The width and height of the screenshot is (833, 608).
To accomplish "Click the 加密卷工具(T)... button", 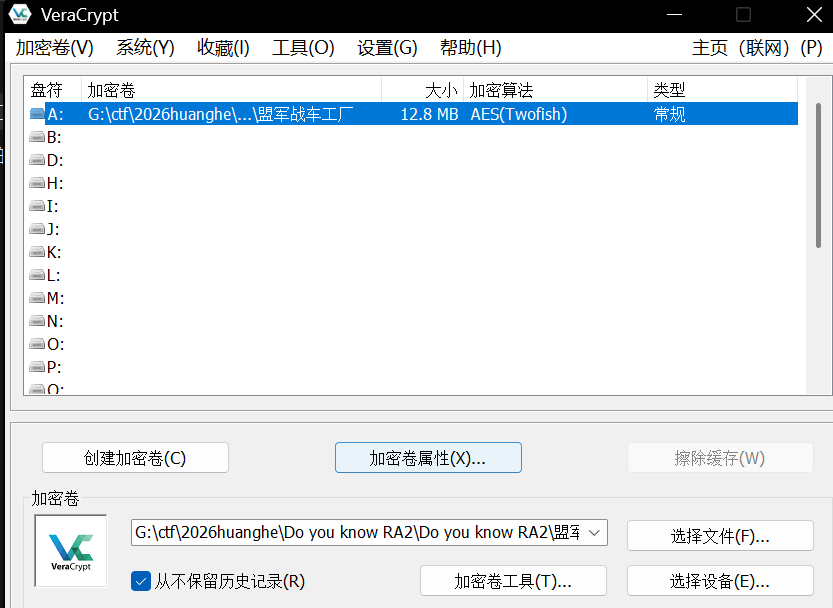I will 513,581.
